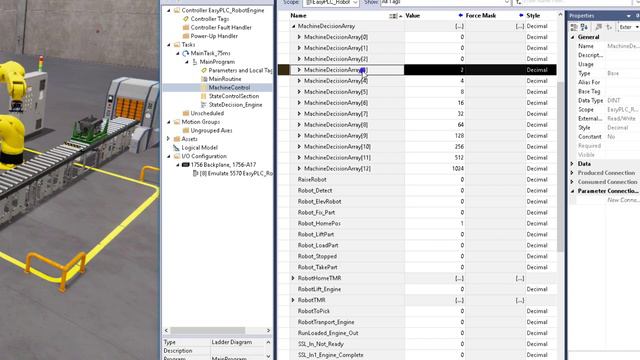Open the MachineControl routine in the tree

pyautogui.click(x=229, y=87)
